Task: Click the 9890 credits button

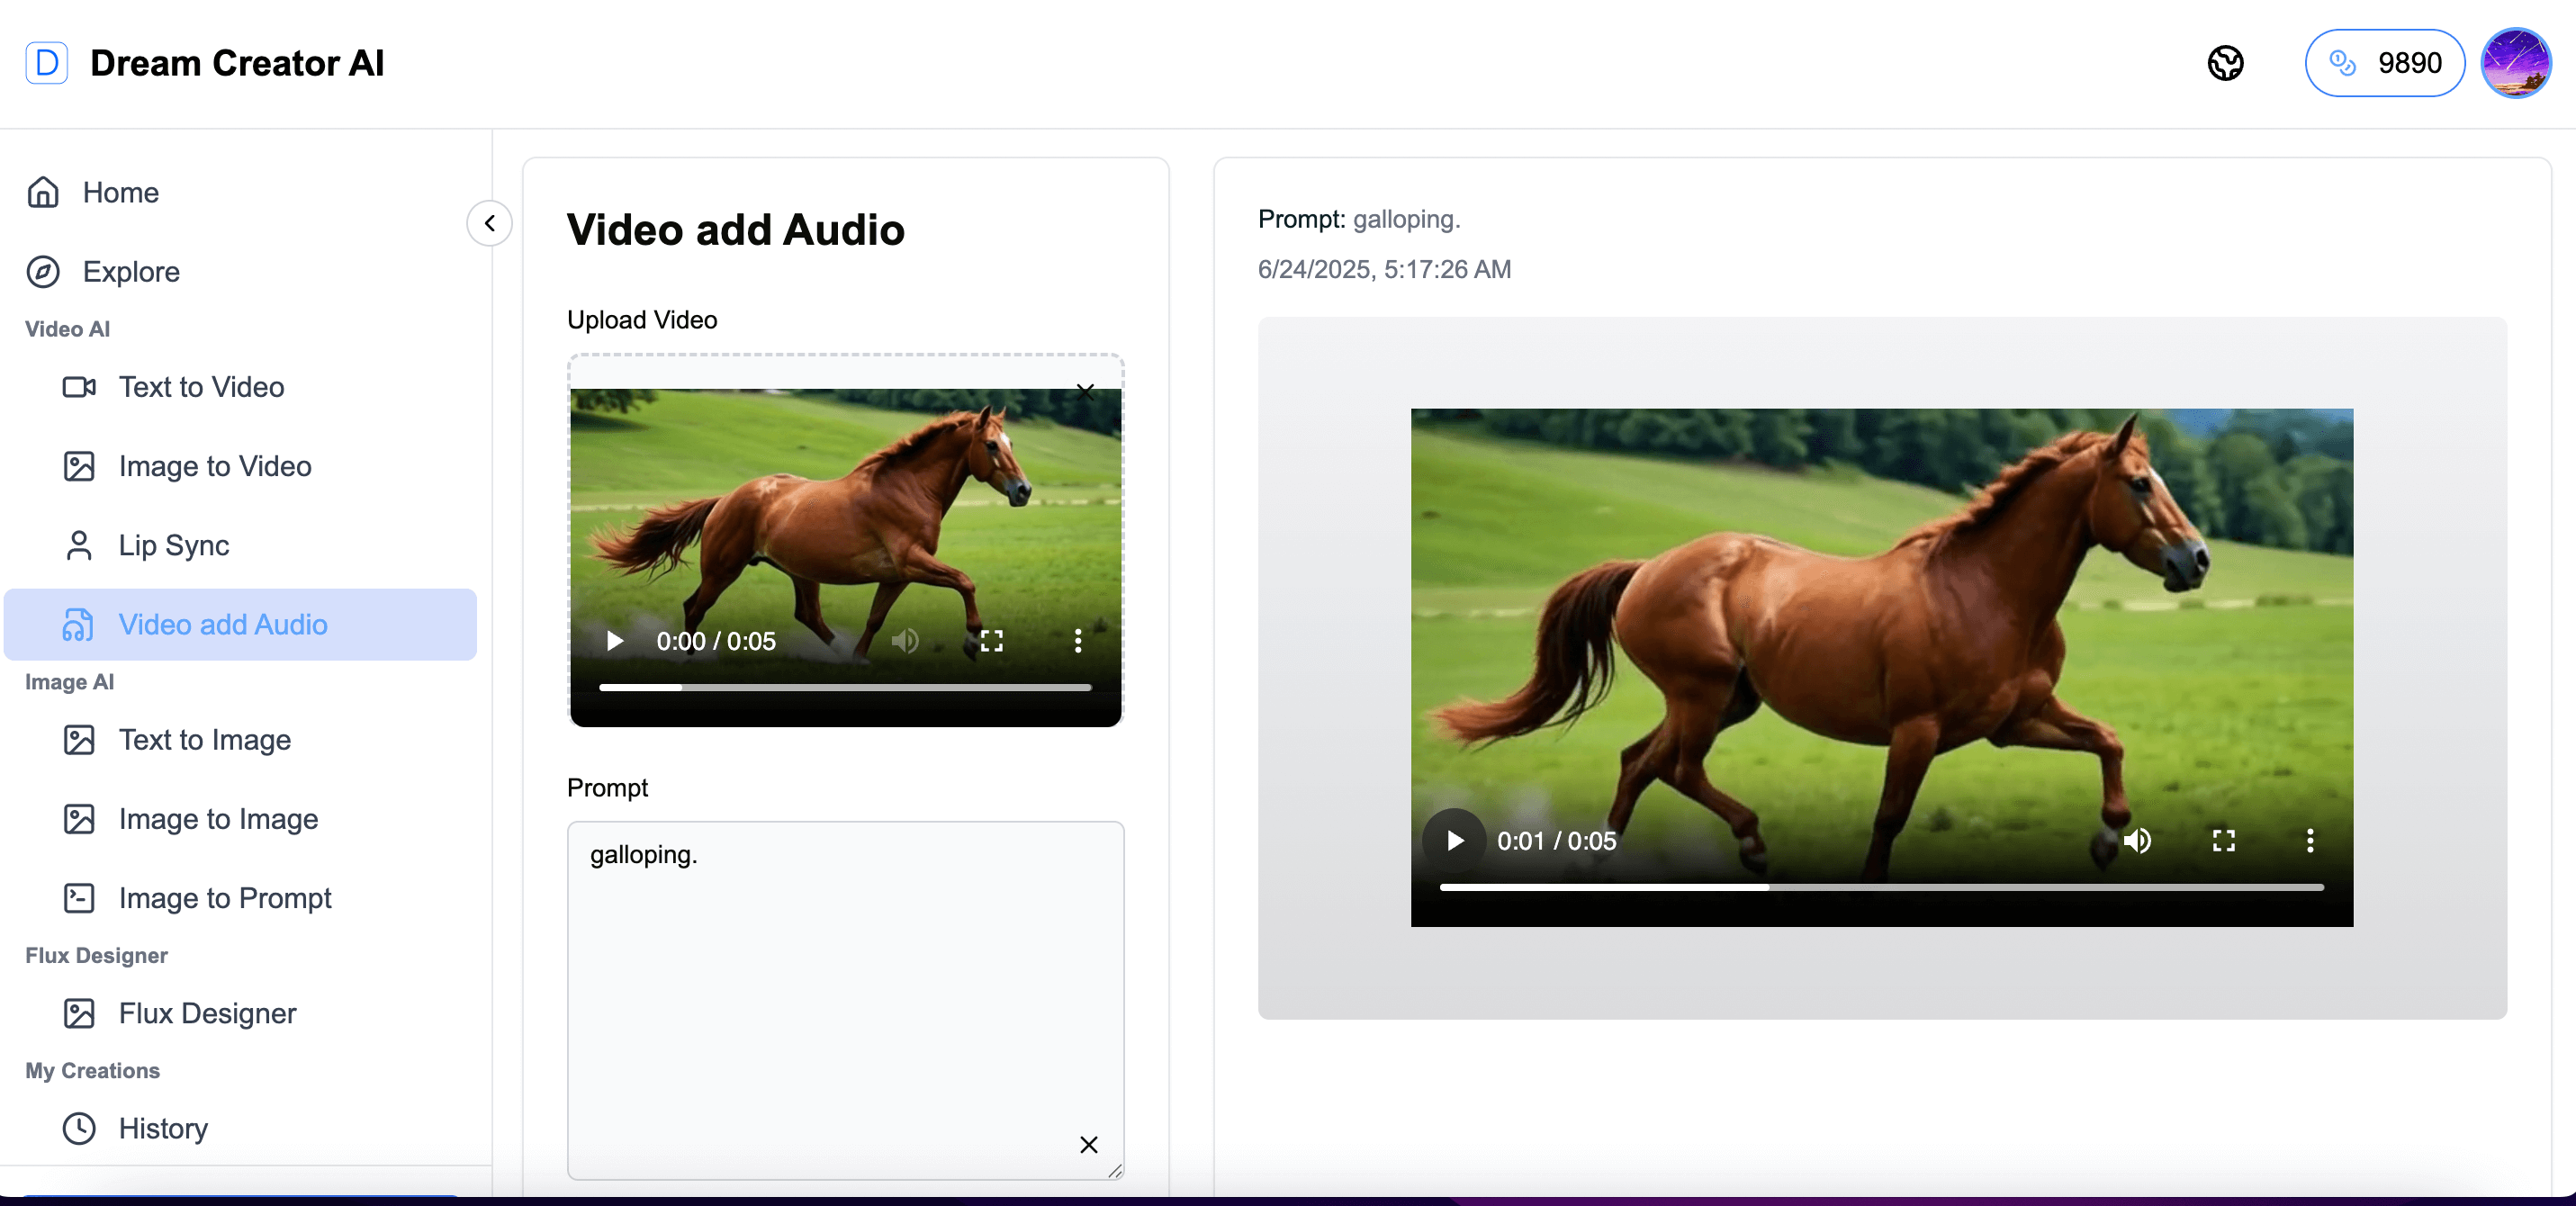Action: coord(2384,62)
